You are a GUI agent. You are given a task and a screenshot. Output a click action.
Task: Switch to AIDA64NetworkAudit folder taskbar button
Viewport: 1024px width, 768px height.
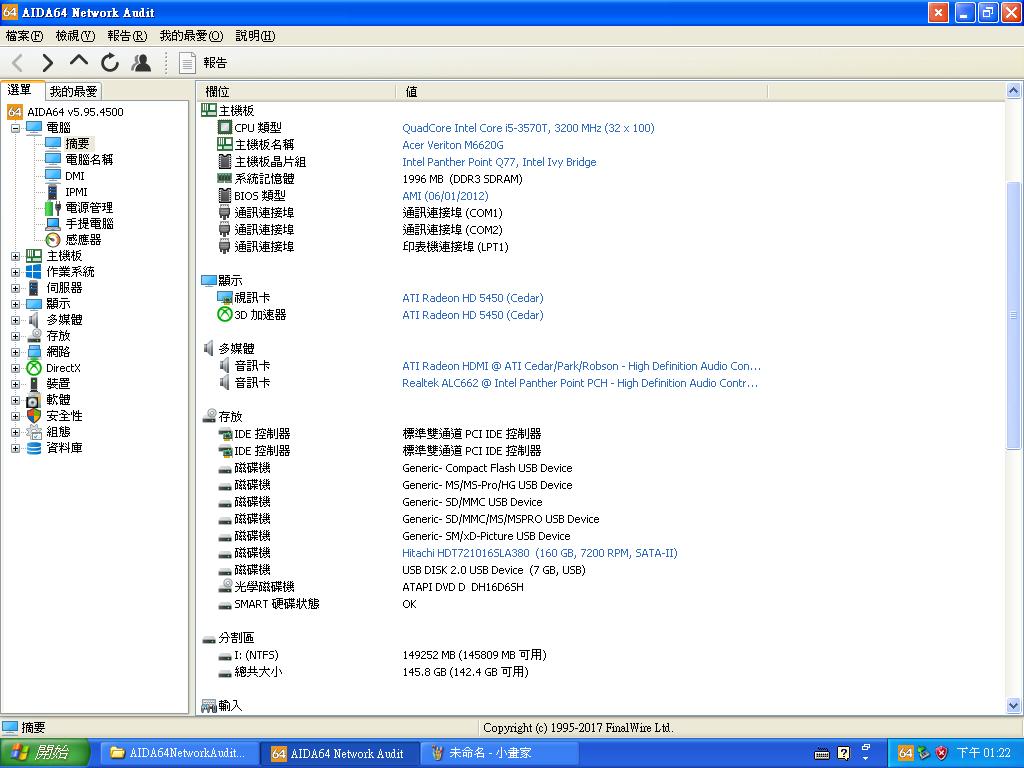coord(178,753)
